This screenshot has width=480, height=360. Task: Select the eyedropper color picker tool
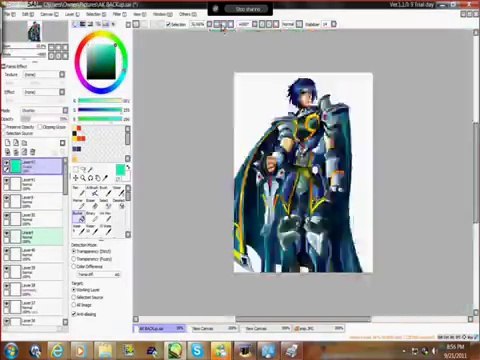tap(105, 178)
